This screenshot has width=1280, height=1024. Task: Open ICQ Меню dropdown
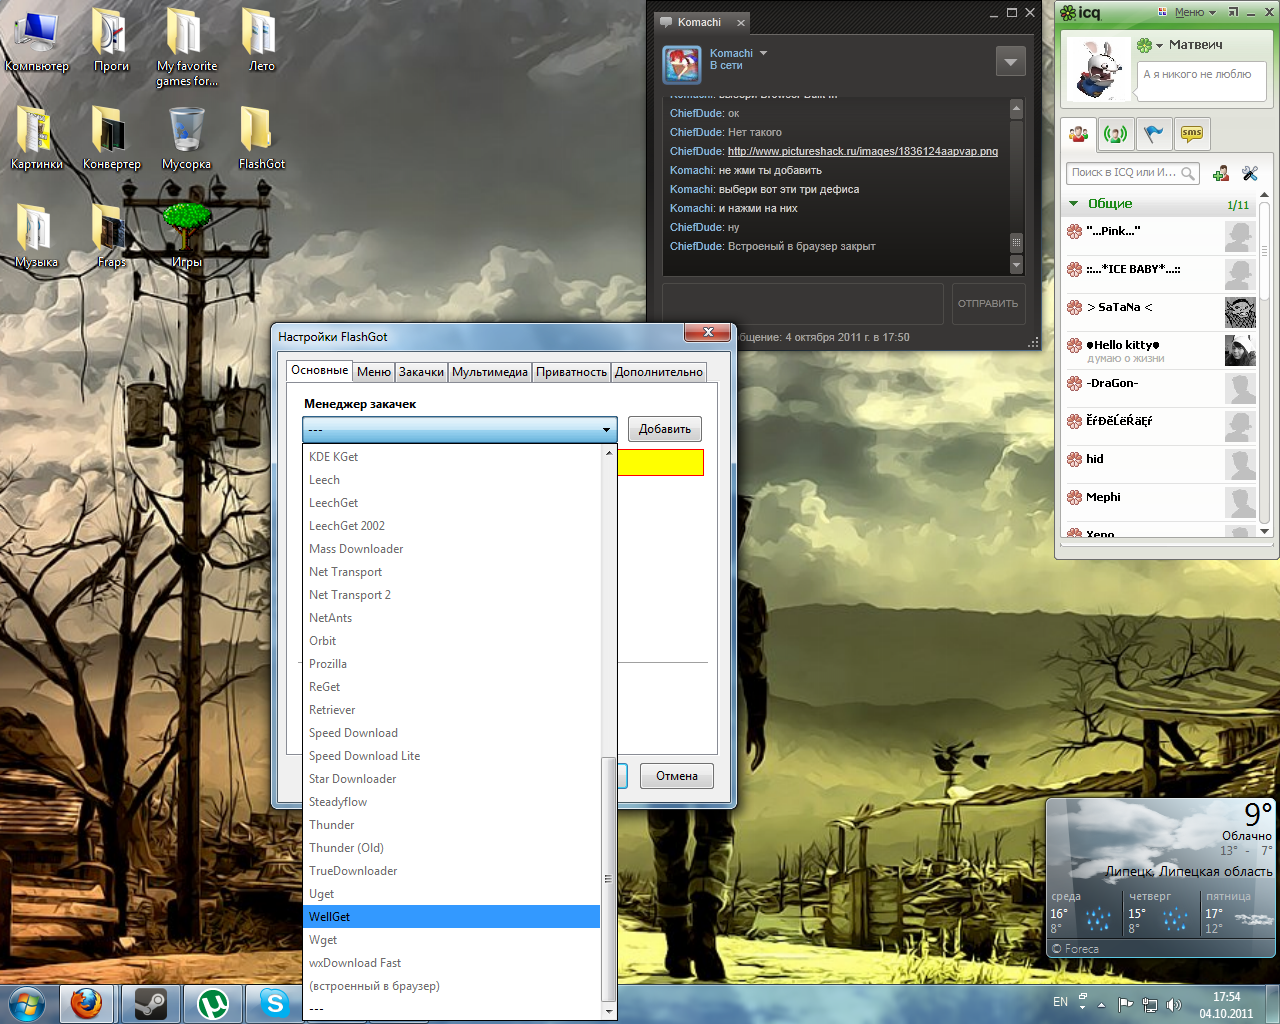click(1195, 12)
